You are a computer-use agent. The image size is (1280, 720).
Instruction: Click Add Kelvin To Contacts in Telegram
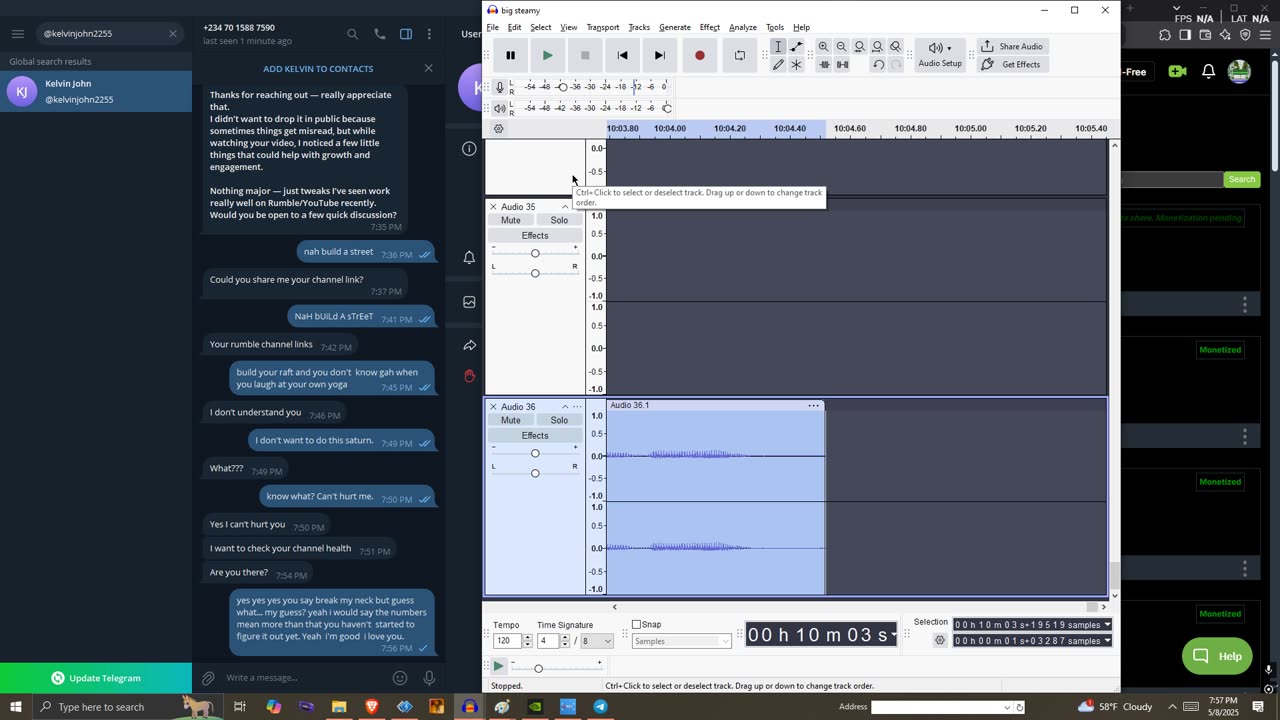click(x=318, y=69)
